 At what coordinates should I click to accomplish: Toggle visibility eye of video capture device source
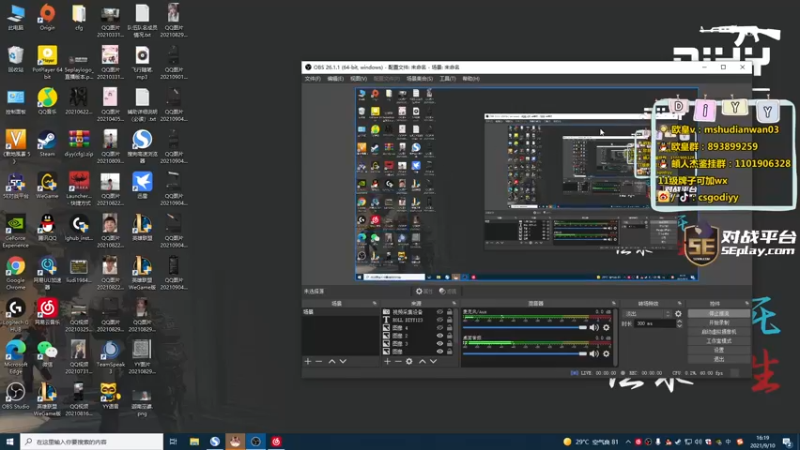[x=440, y=312]
